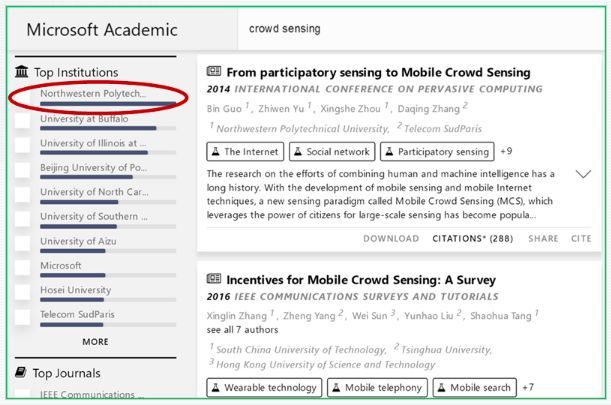Click SHARE on first paper
Screen dimensions: 611x405
point(543,239)
